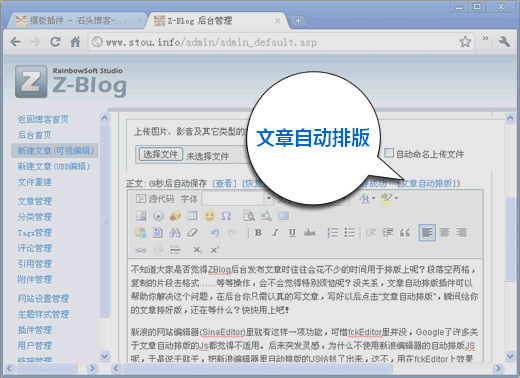The width and height of the screenshot is (520, 378).
Task: Toggle bold formatting
Action: 258,232
